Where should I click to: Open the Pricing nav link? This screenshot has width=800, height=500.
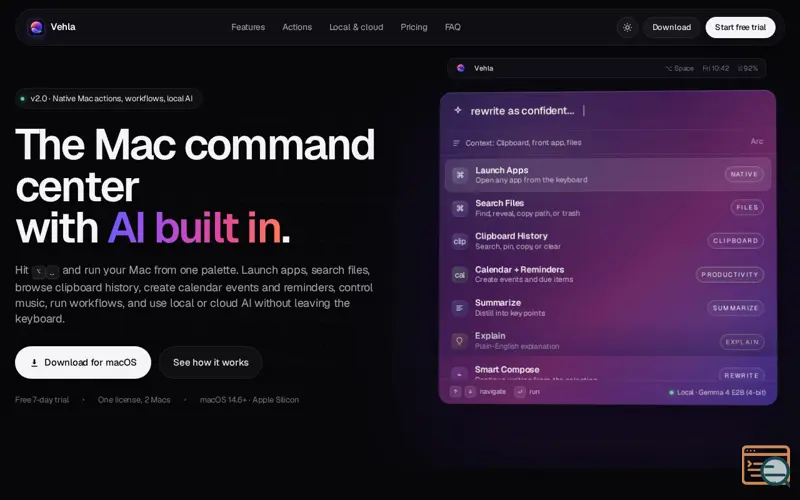tap(414, 27)
